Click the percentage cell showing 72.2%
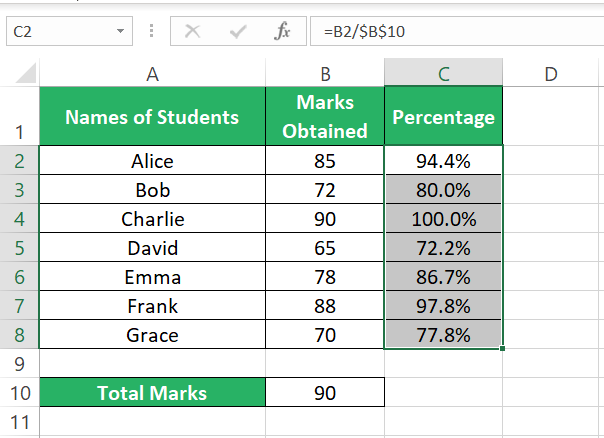The height and width of the screenshot is (438, 604). pyautogui.click(x=443, y=247)
